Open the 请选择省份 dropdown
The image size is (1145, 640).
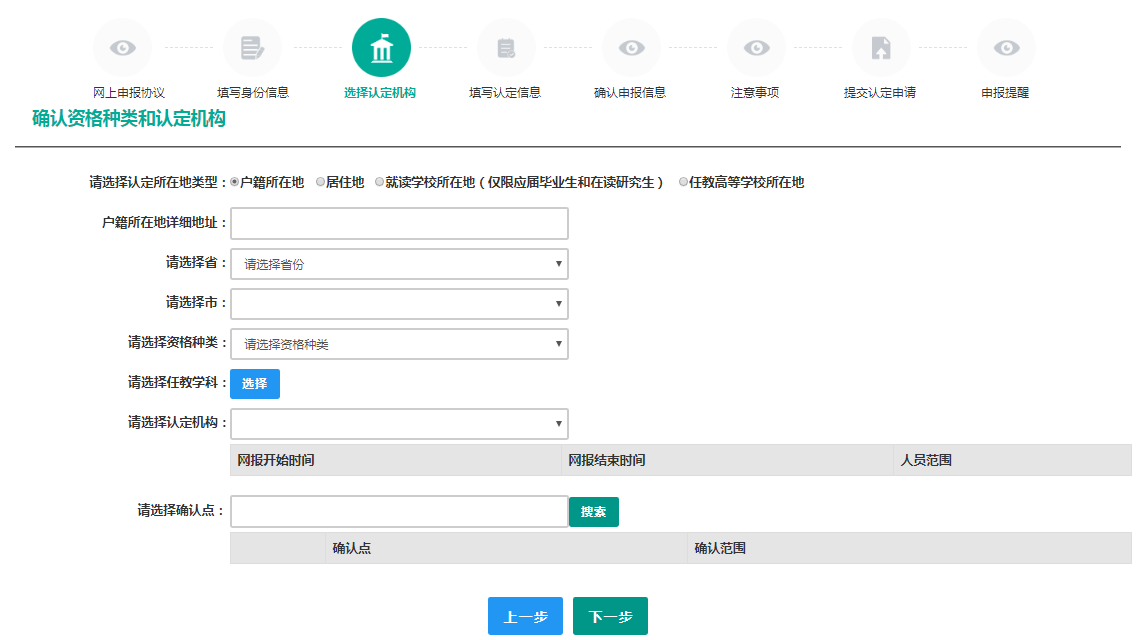pos(399,264)
